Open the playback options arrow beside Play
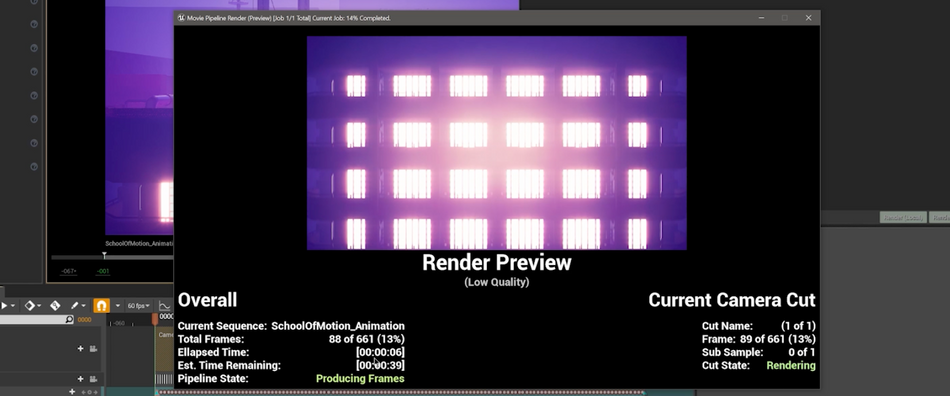This screenshot has height=396, width=950. coord(13,306)
